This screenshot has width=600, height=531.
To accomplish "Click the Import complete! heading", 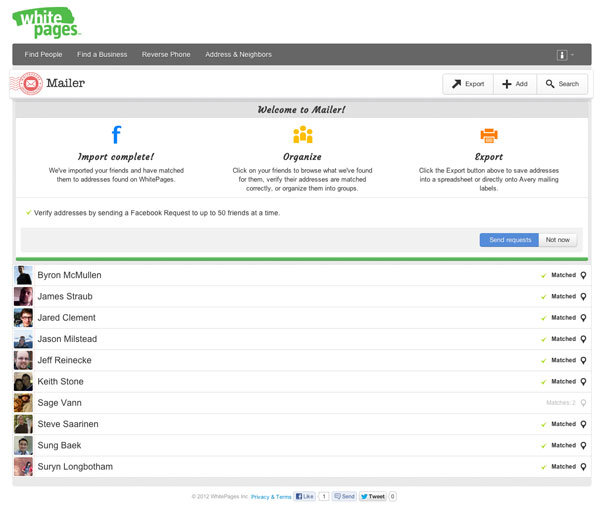I will pos(116,157).
